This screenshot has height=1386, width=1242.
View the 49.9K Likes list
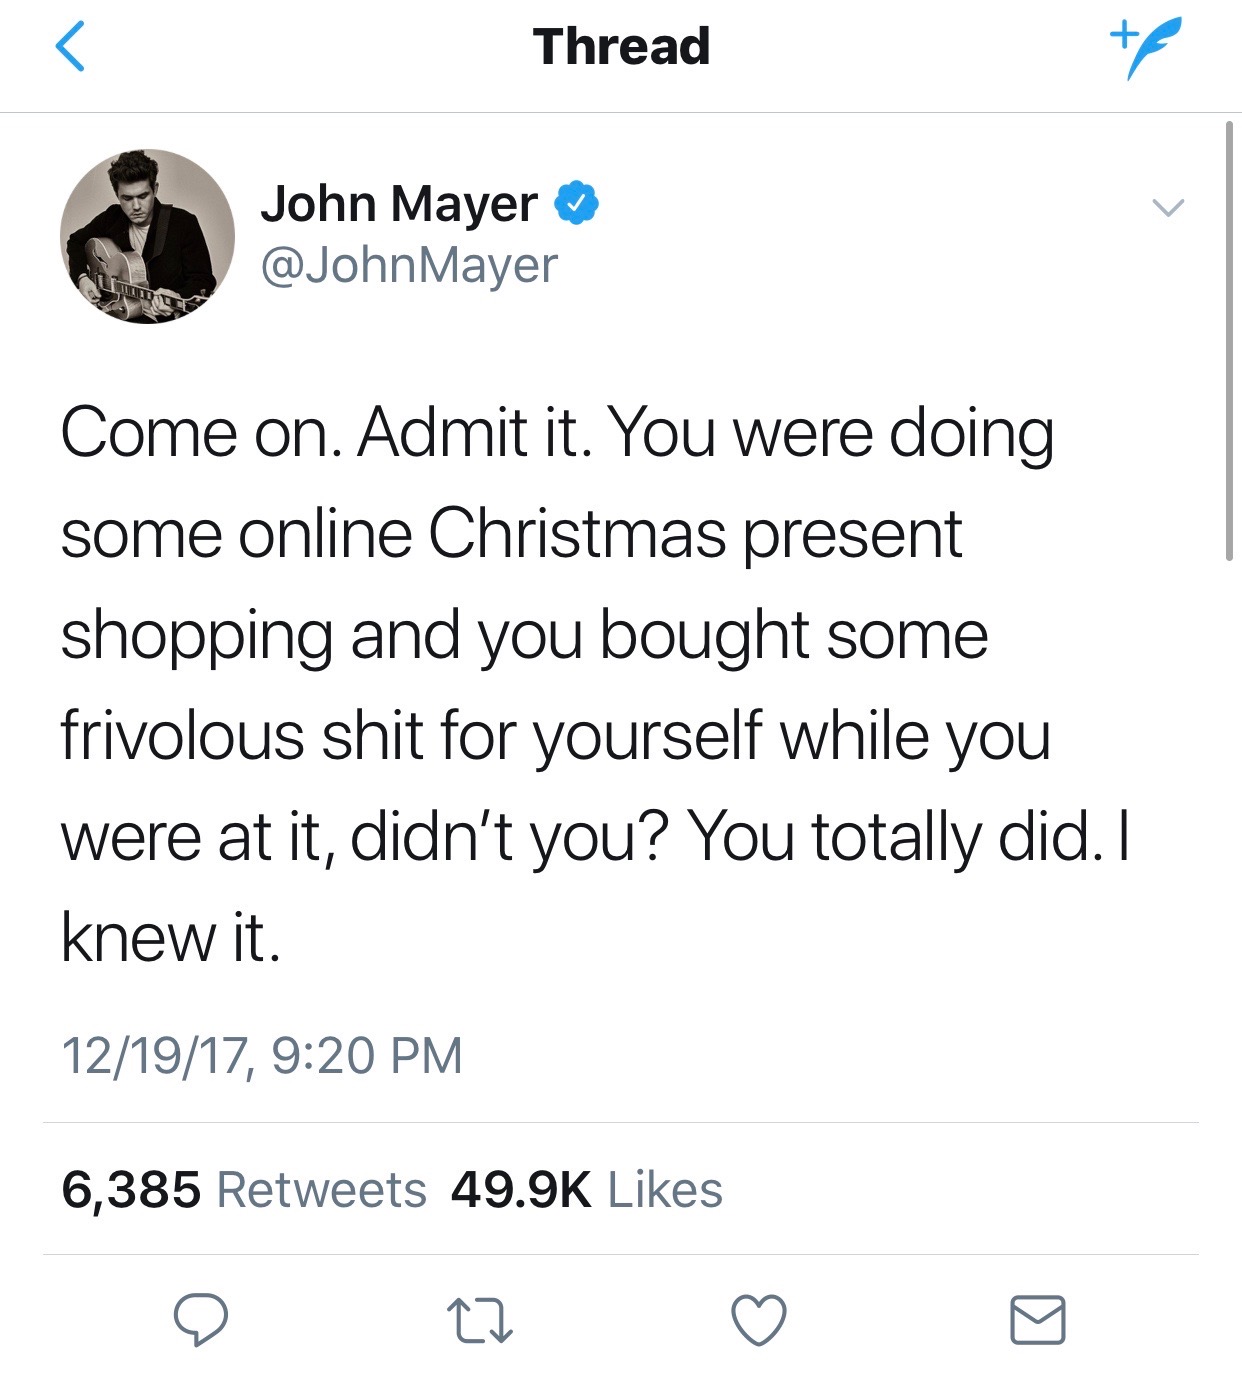[586, 1190]
